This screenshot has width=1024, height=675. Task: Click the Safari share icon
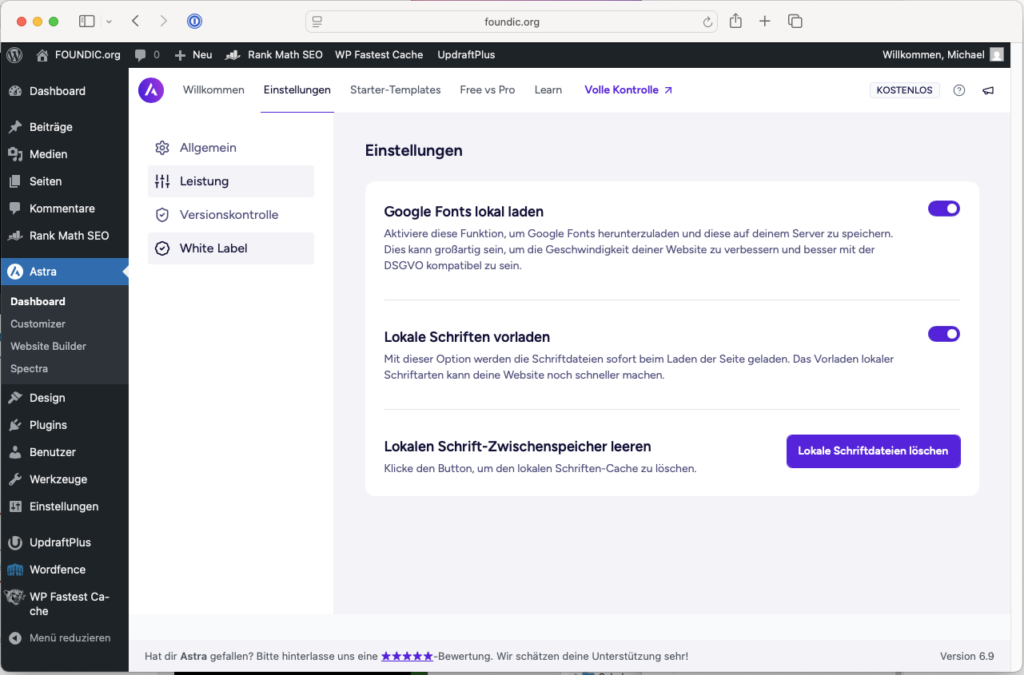click(736, 21)
